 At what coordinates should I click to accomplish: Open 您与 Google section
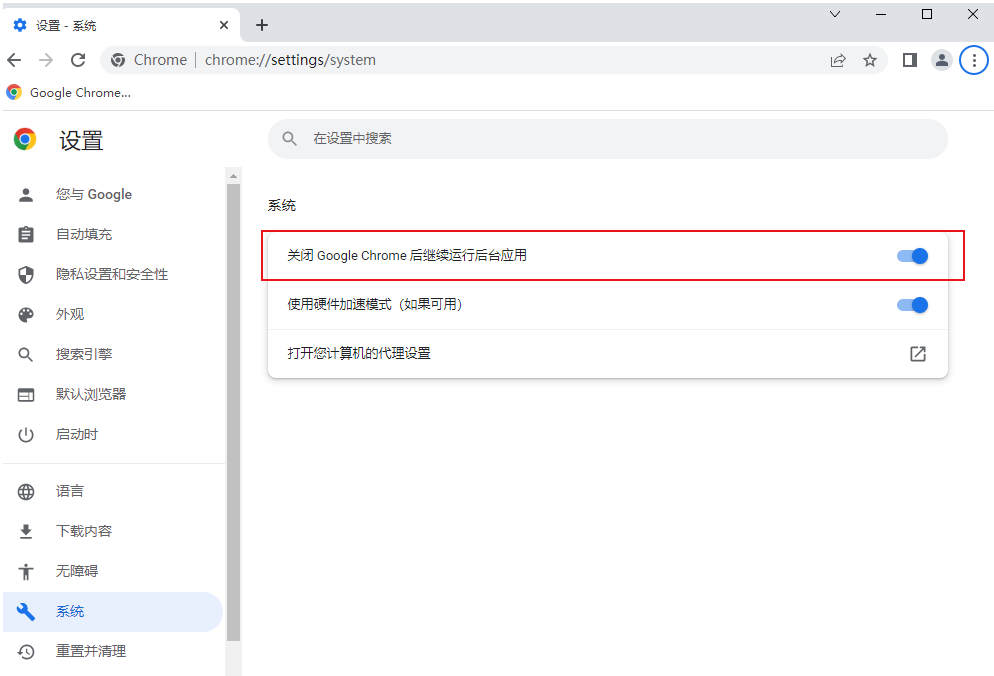(x=113, y=195)
